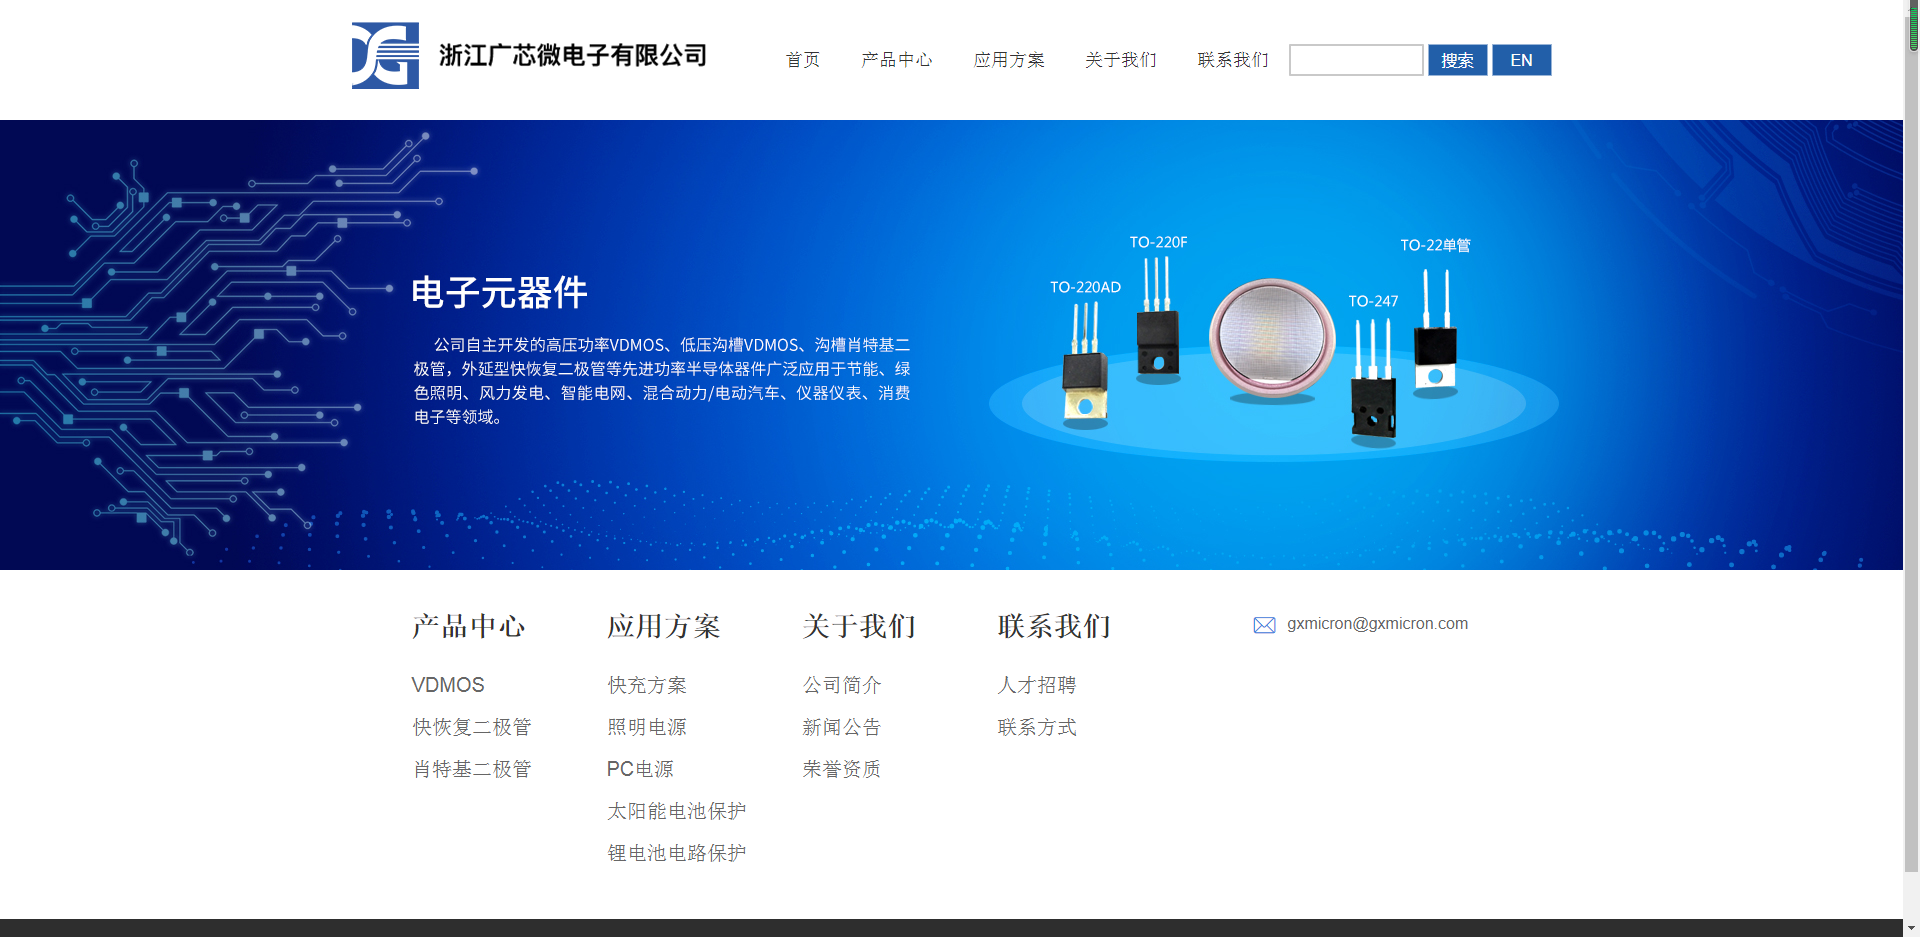The height and width of the screenshot is (937, 1920).
Task: Open 首页 in the navigation bar
Action: pyautogui.click(x=803, y=60)
